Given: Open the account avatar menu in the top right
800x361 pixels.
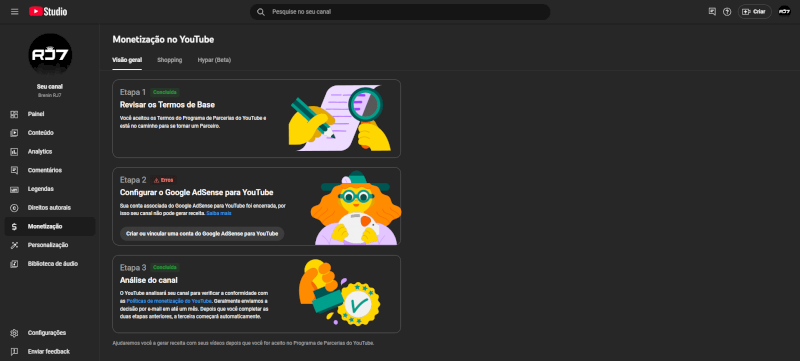Looking at the screenshot, I should click(x=784, y=12).
